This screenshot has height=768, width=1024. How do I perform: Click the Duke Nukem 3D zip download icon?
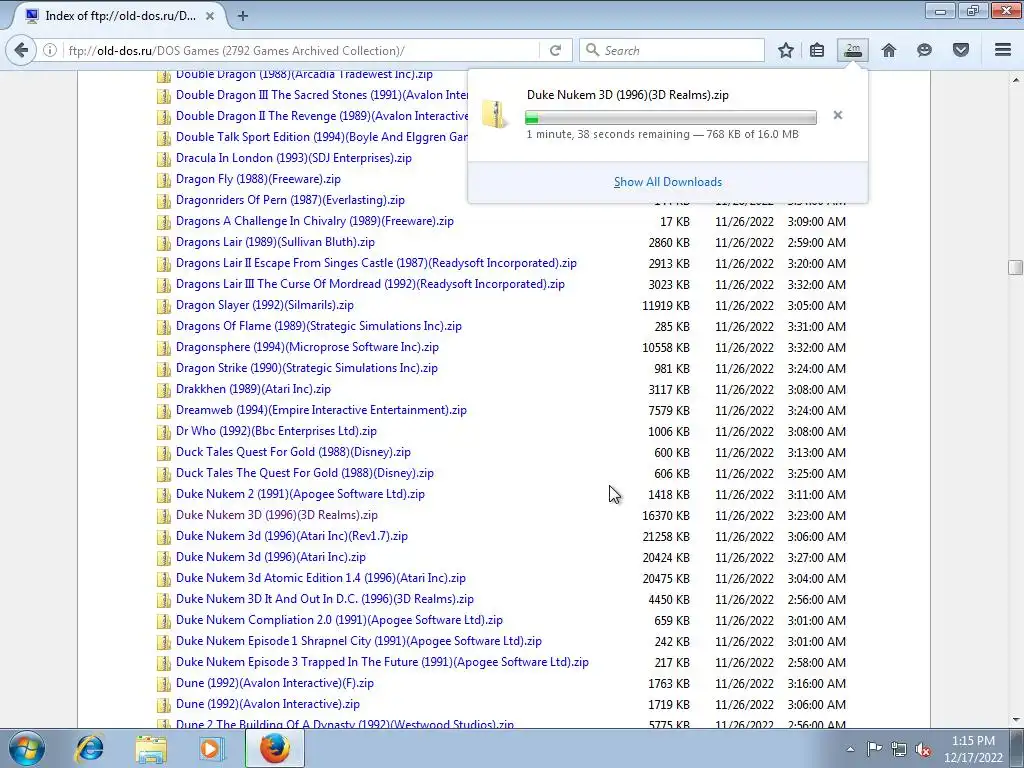[x=495, y=114]
